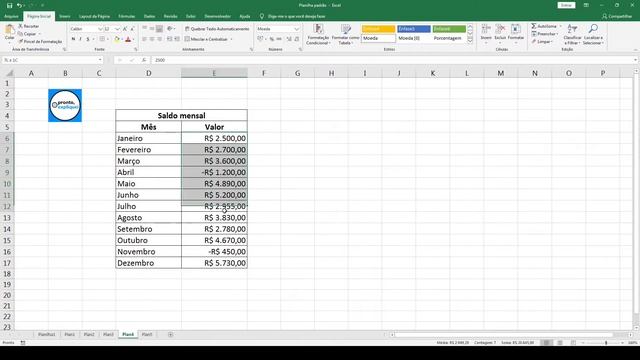Open the Inserir ribbon tab
This screenshot has height=360, width=640.
64,16
